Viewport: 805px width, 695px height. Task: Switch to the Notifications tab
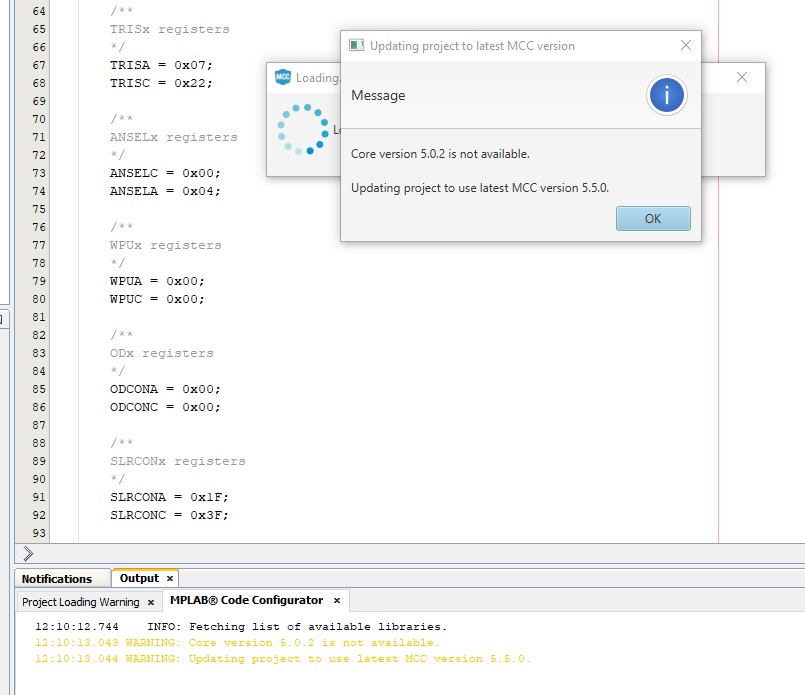pyautogui.click(x=57, y=579)
